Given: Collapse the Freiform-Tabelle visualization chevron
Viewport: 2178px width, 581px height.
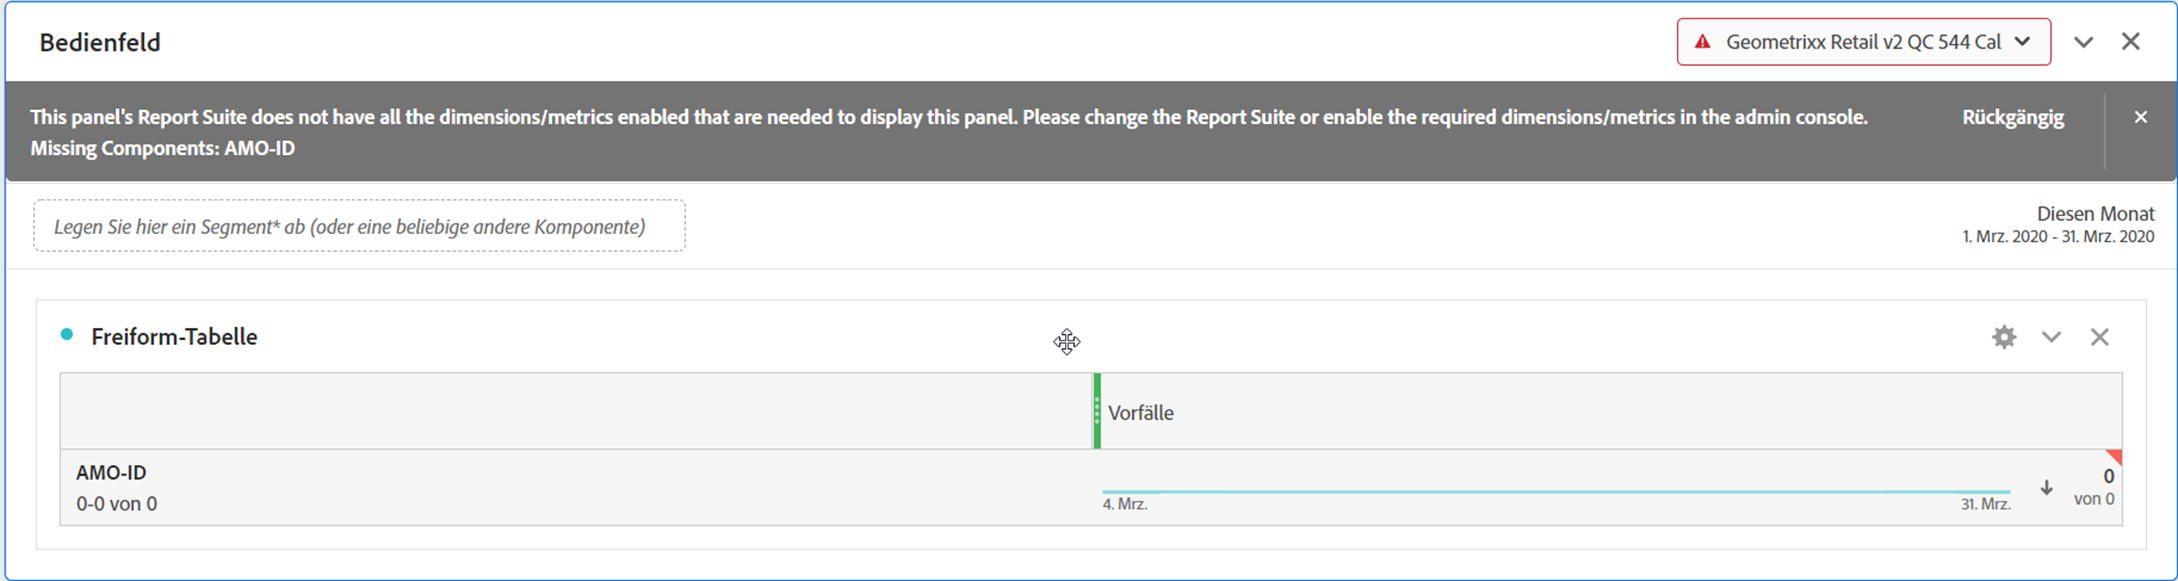Looking at the screenshot, I should coord(2052,337).
